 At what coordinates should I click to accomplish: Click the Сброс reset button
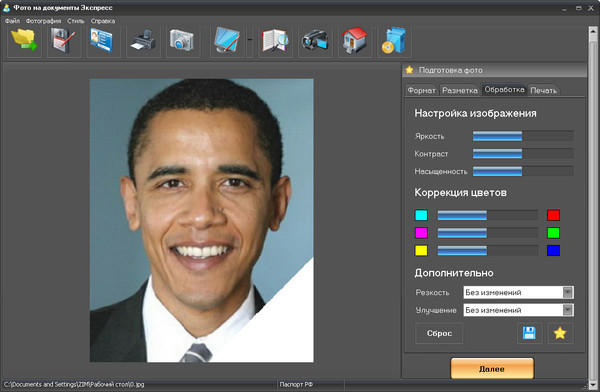pos(439,333)
